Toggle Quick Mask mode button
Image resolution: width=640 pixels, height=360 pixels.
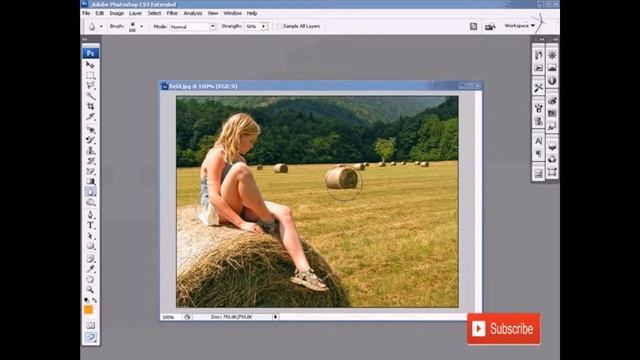coord(90,325)
